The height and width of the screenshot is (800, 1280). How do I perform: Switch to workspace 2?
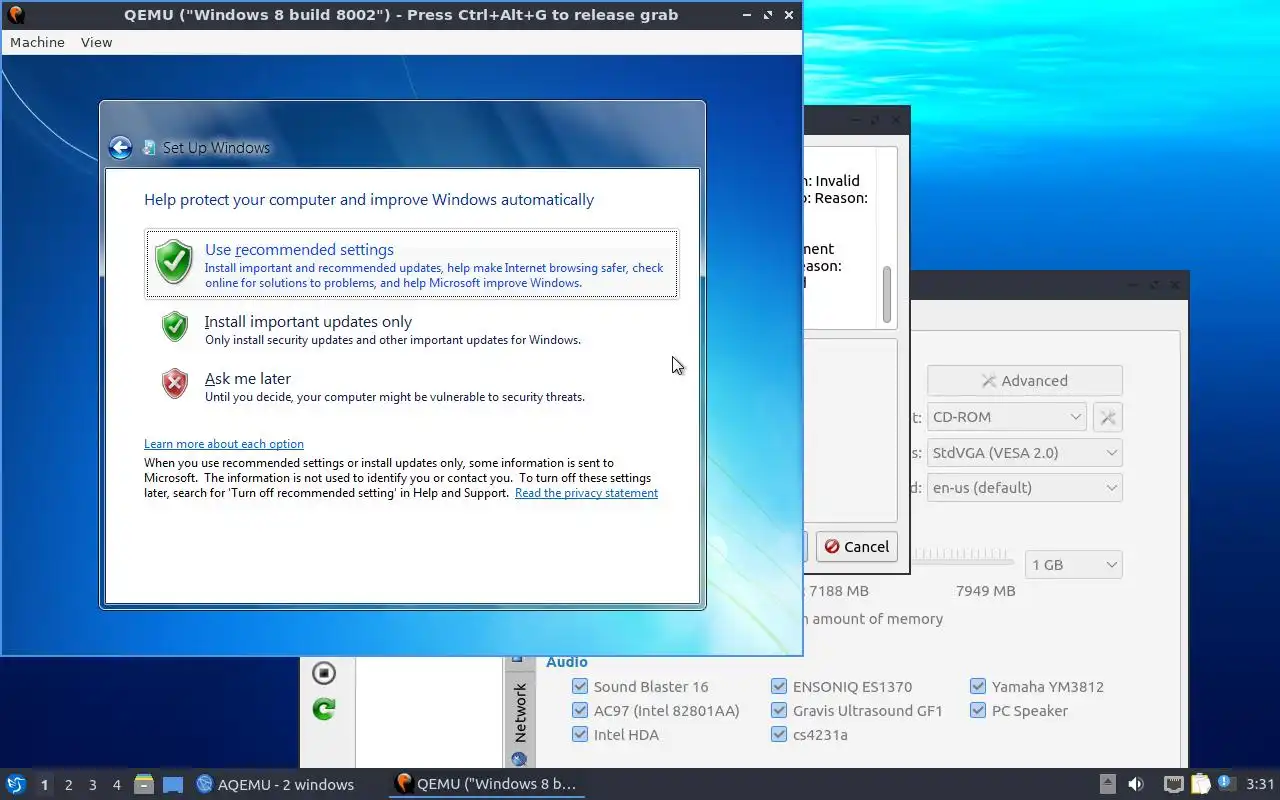tap(68, 785)
